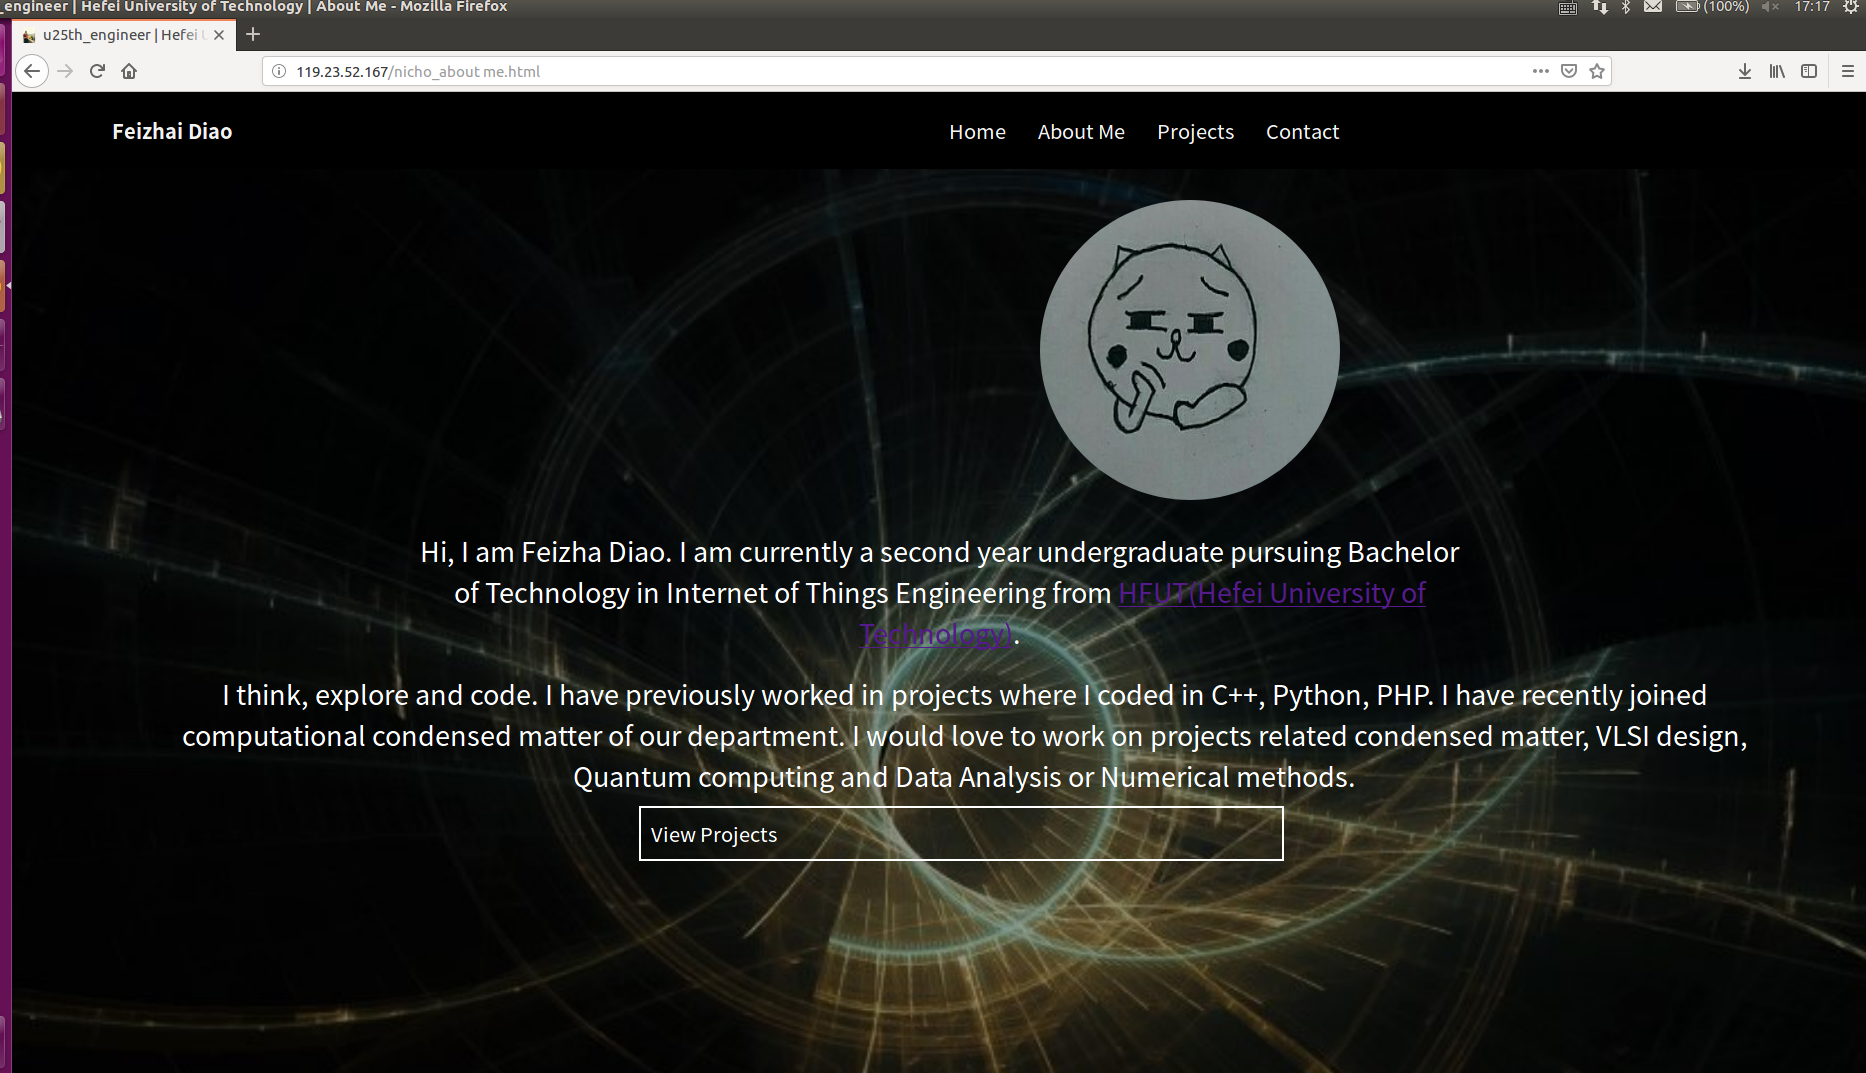Bookmark this page with the star icon
The height and width of the screenshot is (1073, 1866).
(1597, 71)
